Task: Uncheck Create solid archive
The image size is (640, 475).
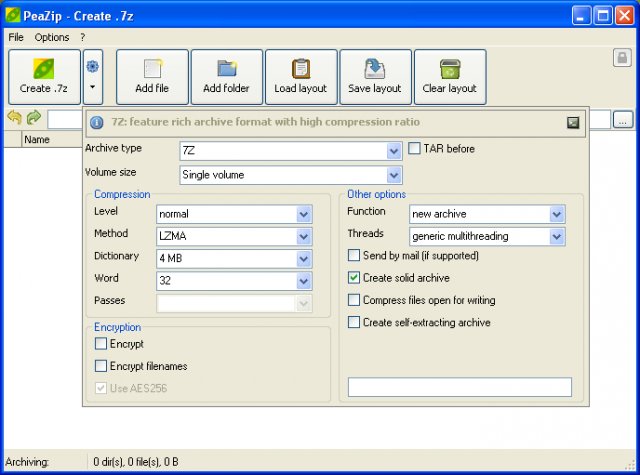Action: pyautogui.click(x=354, y=278)
